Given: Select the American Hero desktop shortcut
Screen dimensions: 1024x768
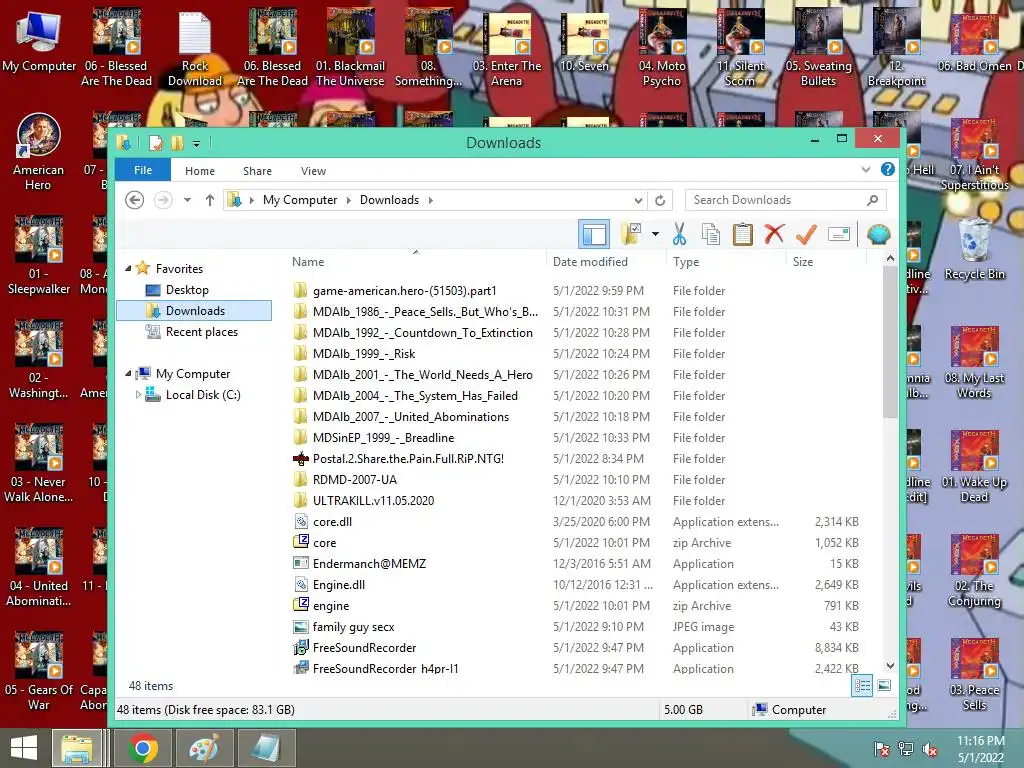Looking at the screenshot, I should pyautogui.click(x=38, y=153).
